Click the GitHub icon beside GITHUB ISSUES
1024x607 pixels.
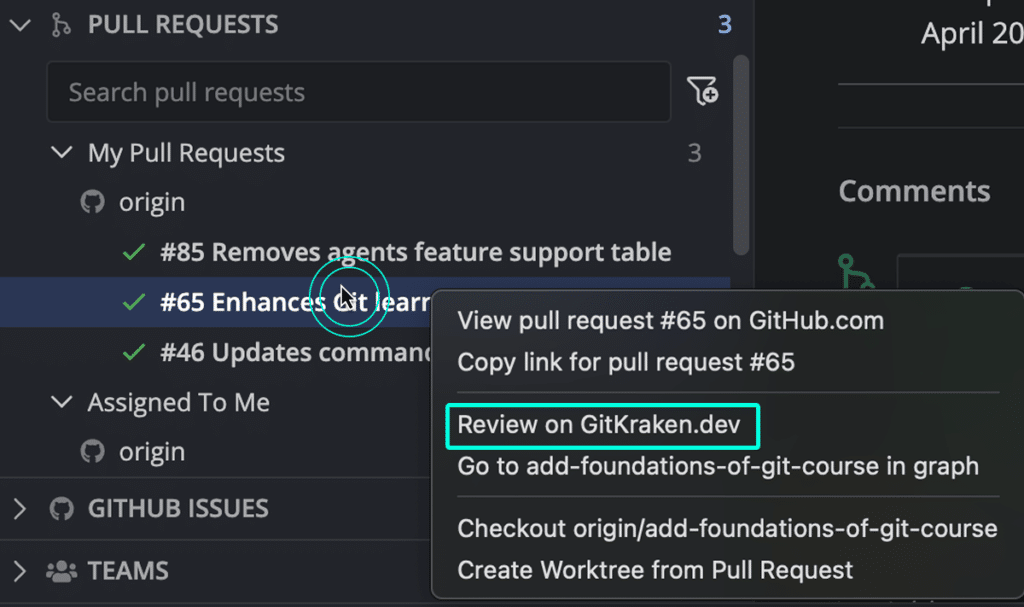coord(62,508)
